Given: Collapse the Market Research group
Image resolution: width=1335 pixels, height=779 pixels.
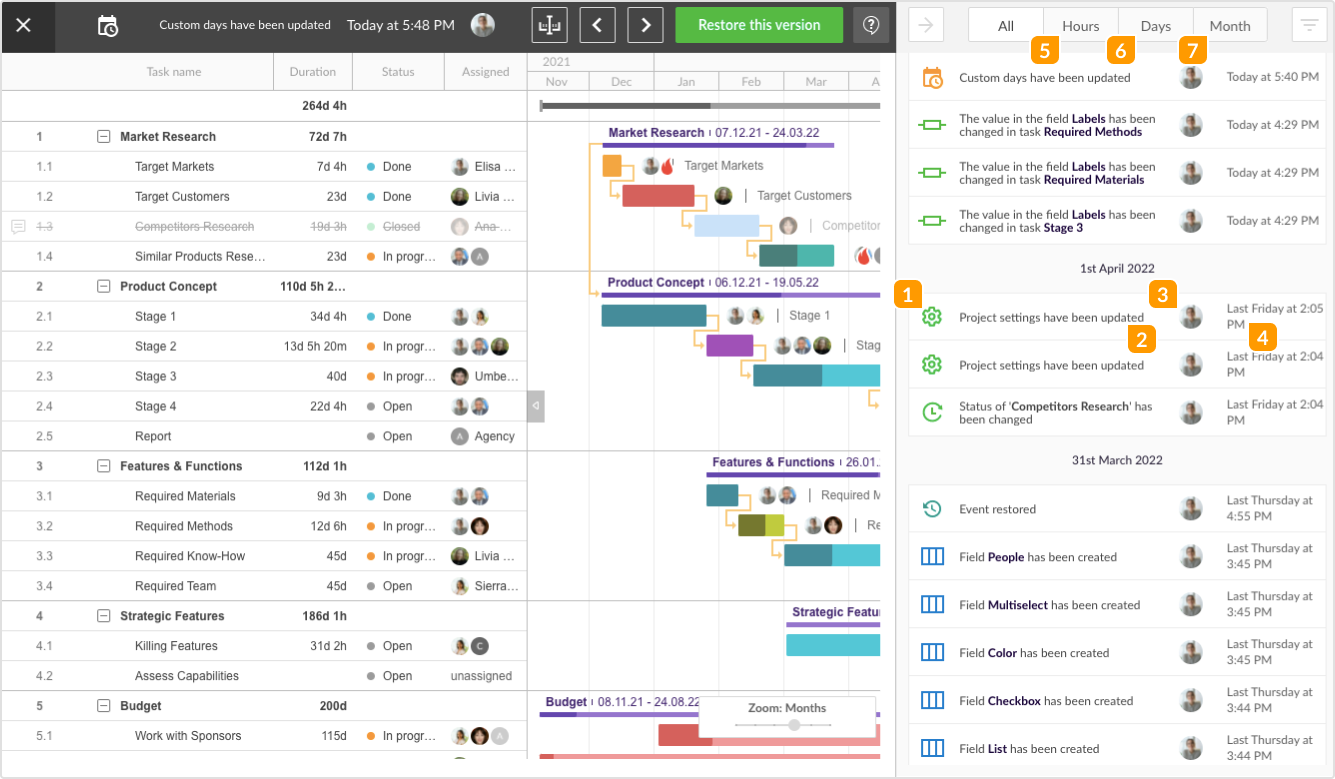Looking at the screenshot, I should click(x=103, y=137).
